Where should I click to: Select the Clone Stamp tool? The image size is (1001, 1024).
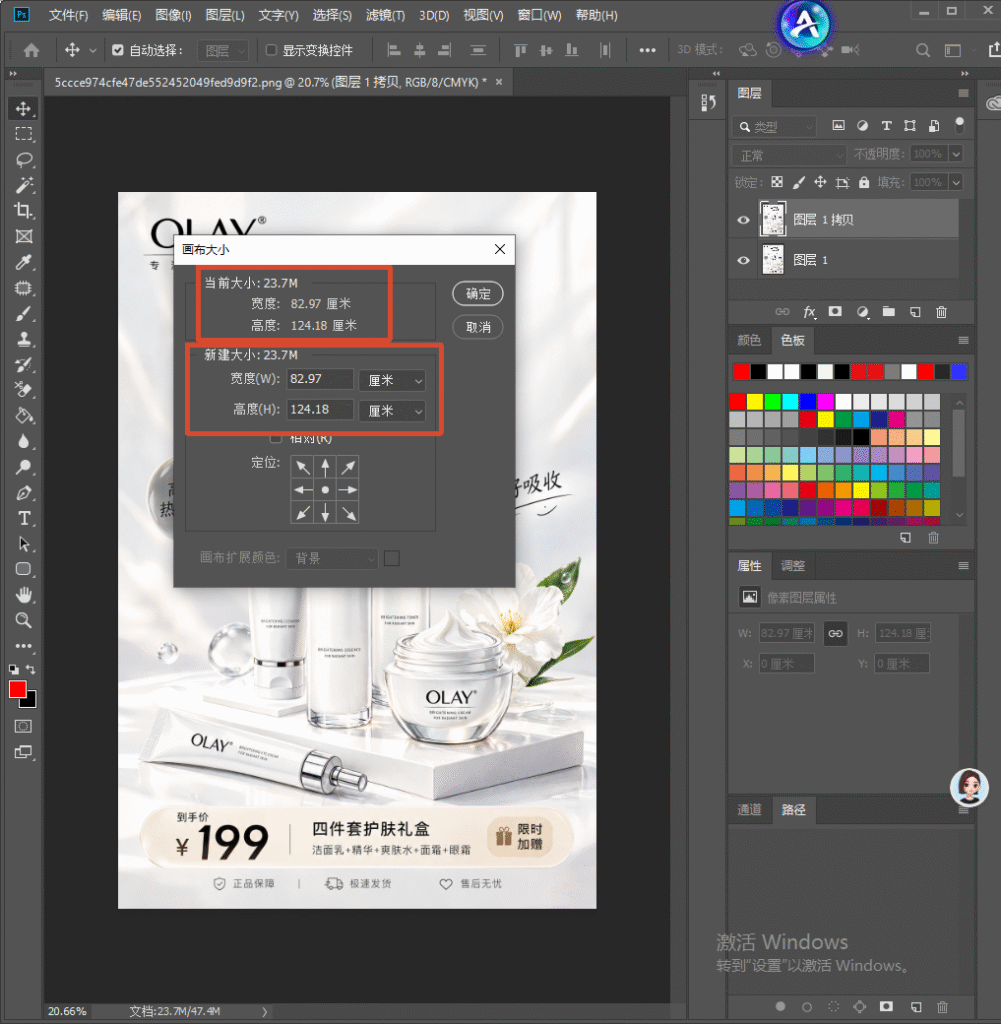click(24, 339)
